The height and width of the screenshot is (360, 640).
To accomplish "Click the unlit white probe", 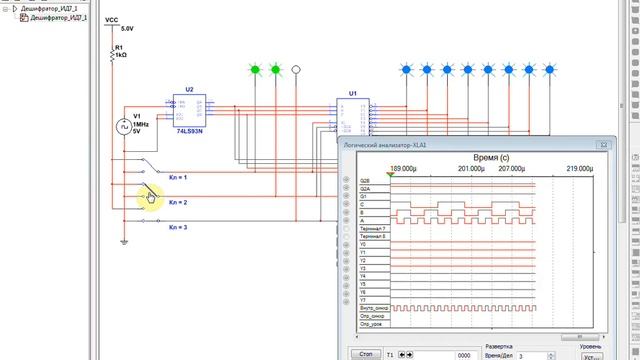I will (x=296, y=70).
